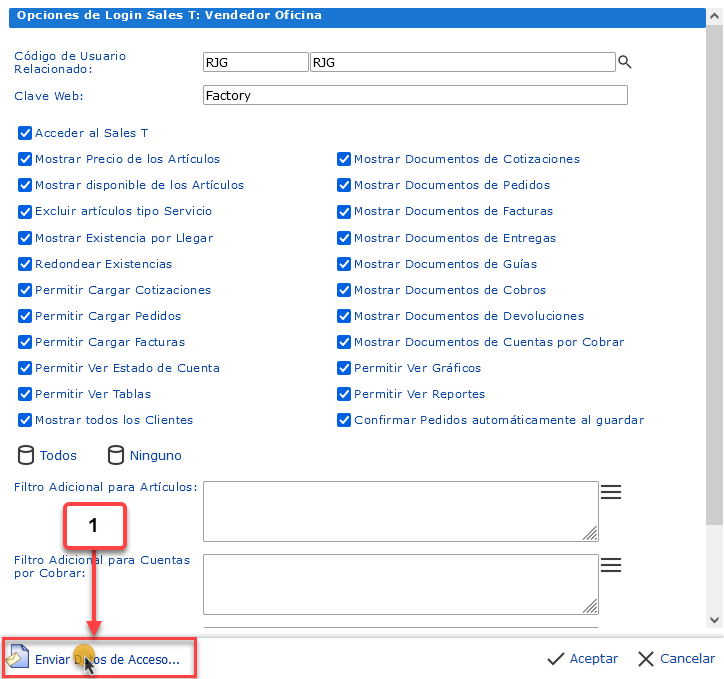
Task: Toggle Mostrar Existencia por Llegar
Action: coord(25,238)
